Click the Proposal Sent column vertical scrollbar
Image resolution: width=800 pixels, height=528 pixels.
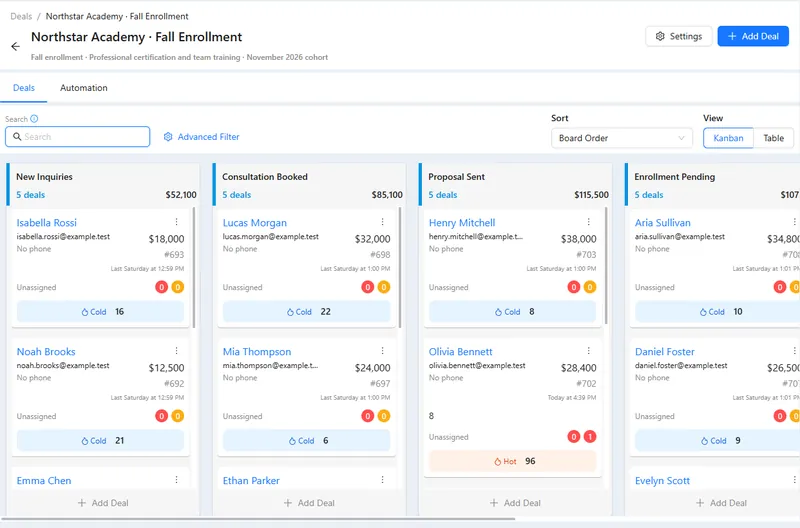pyautogui.click(x=606, y=265)
